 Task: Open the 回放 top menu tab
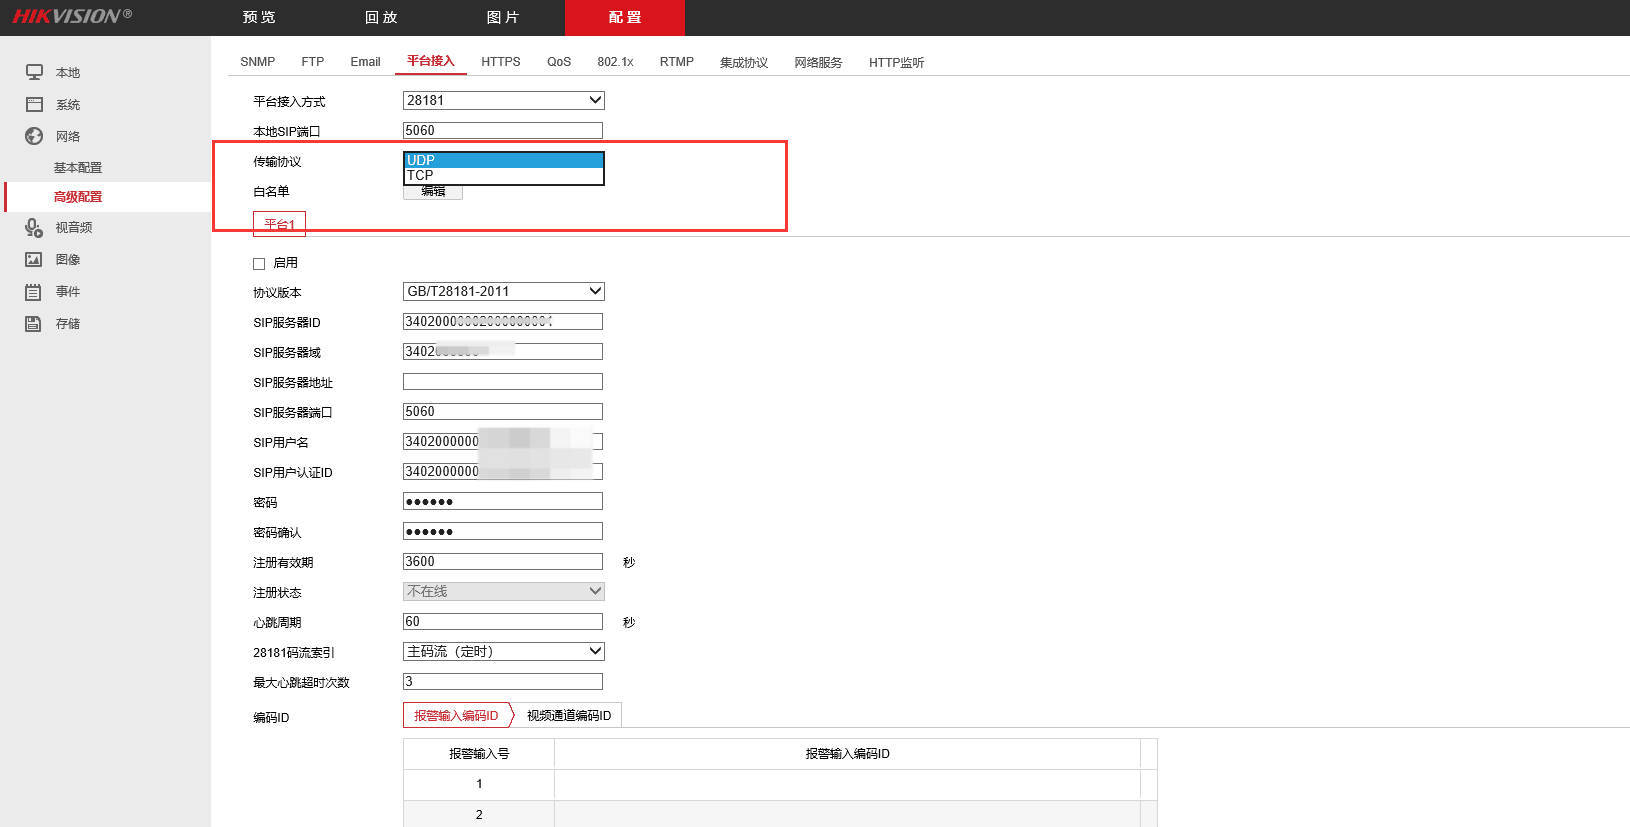click(381, 17)
